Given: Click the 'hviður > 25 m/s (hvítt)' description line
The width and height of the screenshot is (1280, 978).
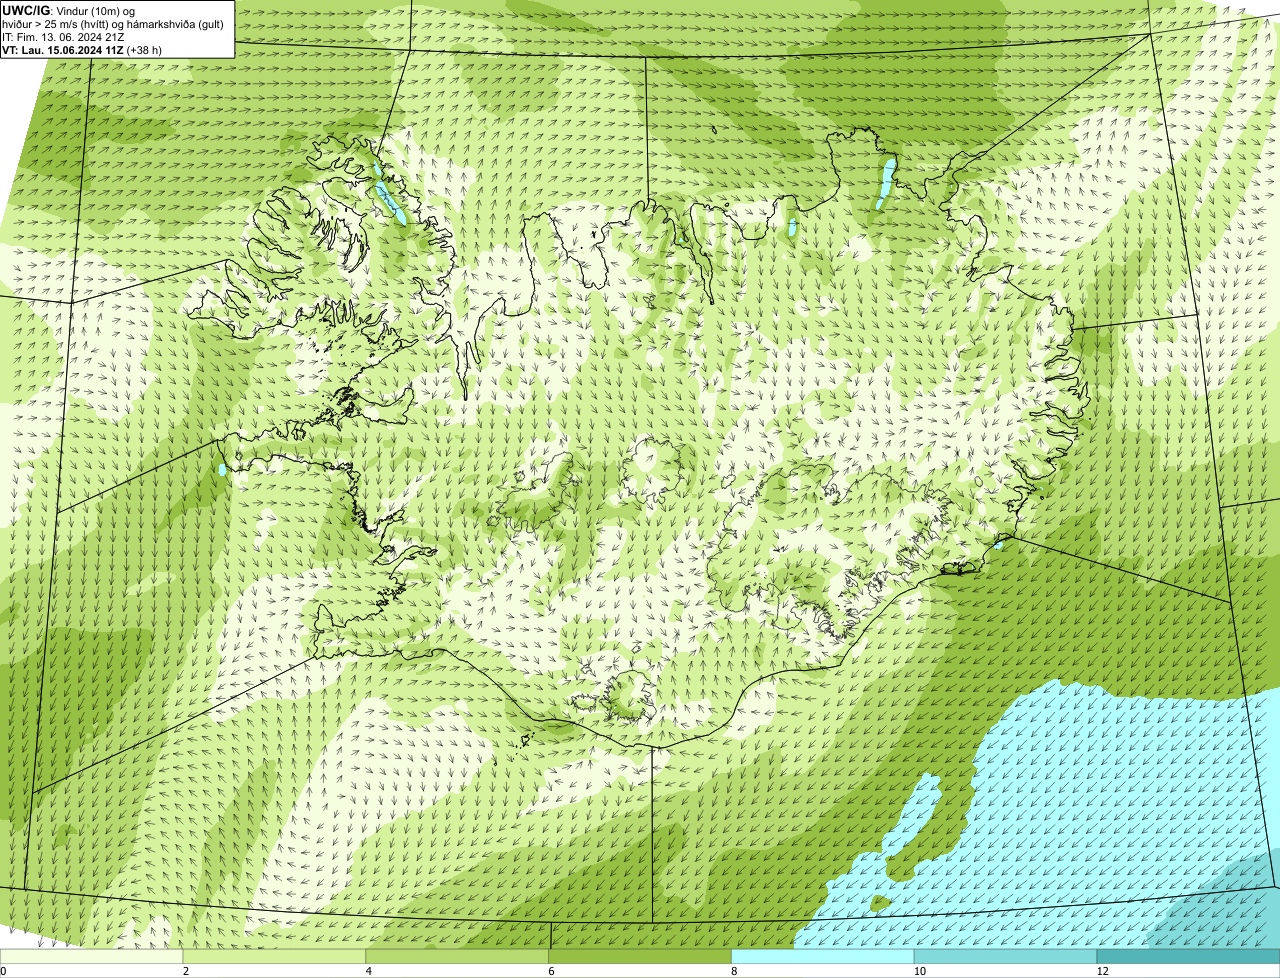Looking at the screenshot, I should (113, 24).
